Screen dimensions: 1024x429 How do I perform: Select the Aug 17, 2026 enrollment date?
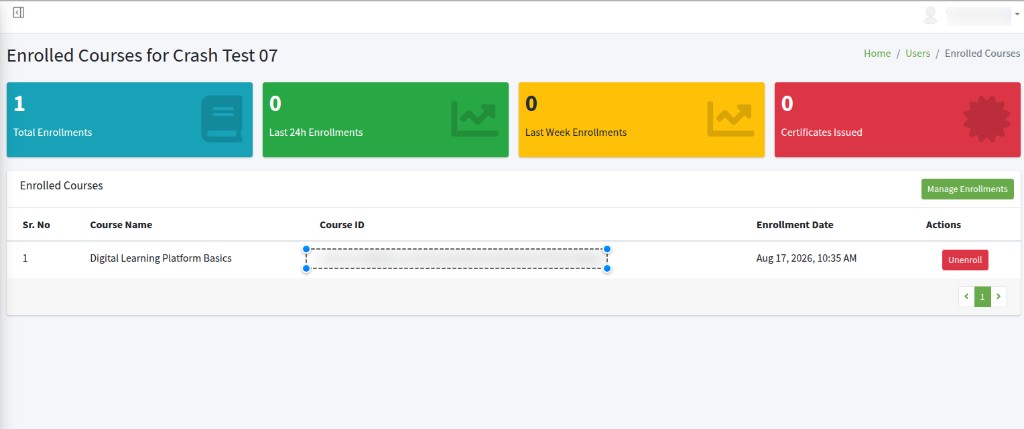click(807, 258)
